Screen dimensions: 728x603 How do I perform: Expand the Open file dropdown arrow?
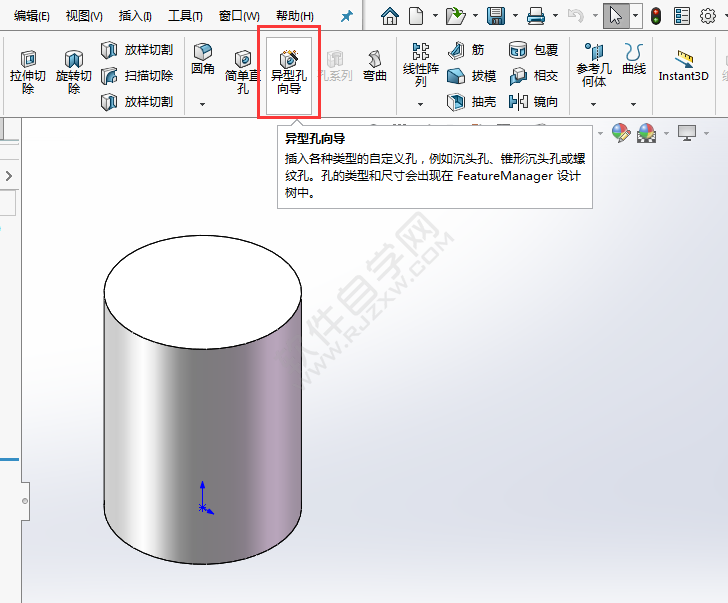tap(475, 16)
